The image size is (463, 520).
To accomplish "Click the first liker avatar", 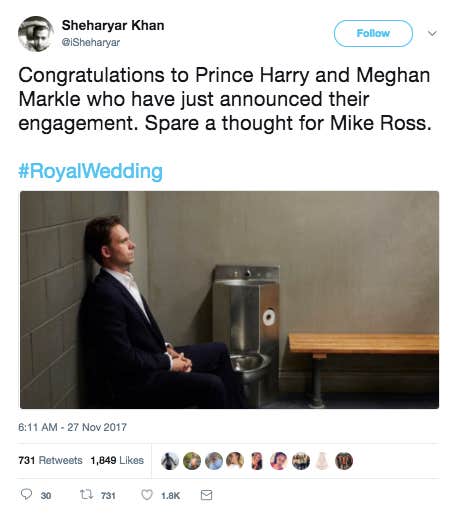I will (x=170, y=461).
